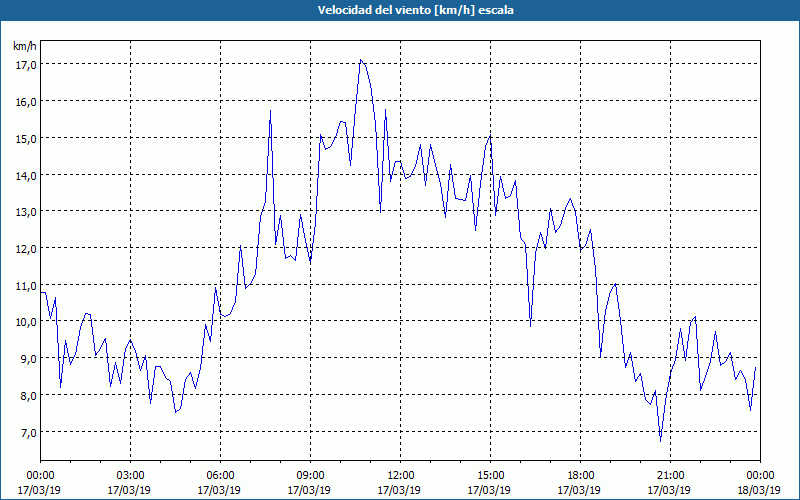800x500 pixels.
Task: Click the '00:00' time label above 17/03/19
Action: (40, 476)
